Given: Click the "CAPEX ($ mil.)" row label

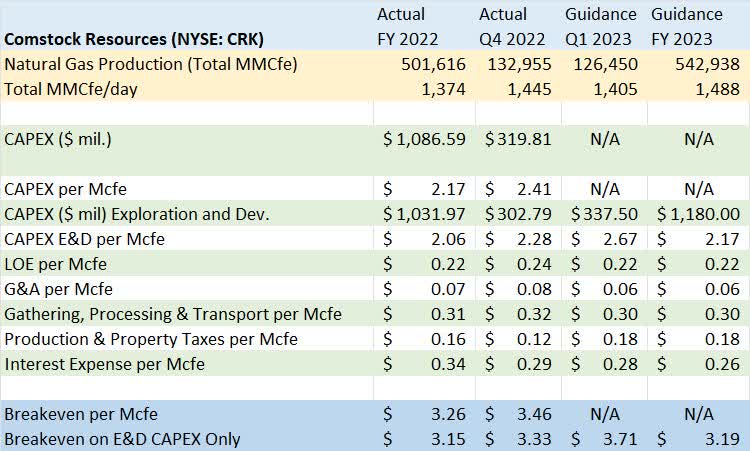Looking at the screenshot, I should [x=58, y=139].
